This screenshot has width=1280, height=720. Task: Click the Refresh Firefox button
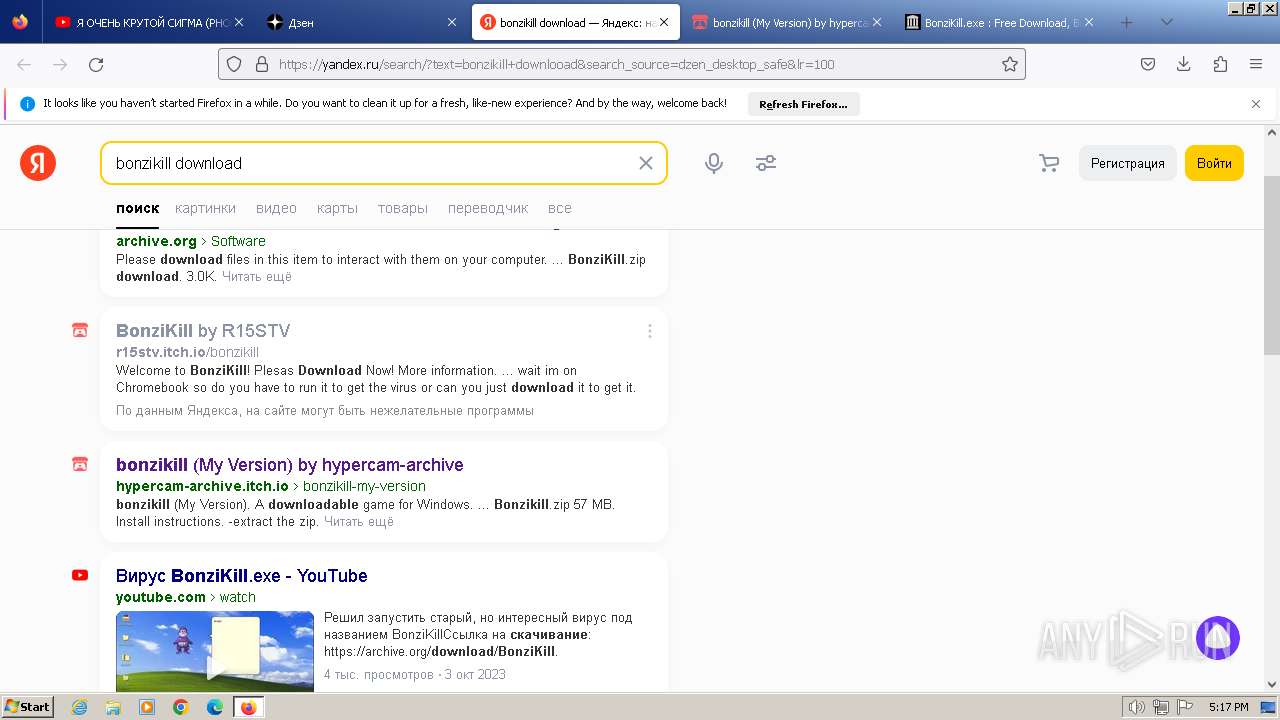click(x=803, y=104)
